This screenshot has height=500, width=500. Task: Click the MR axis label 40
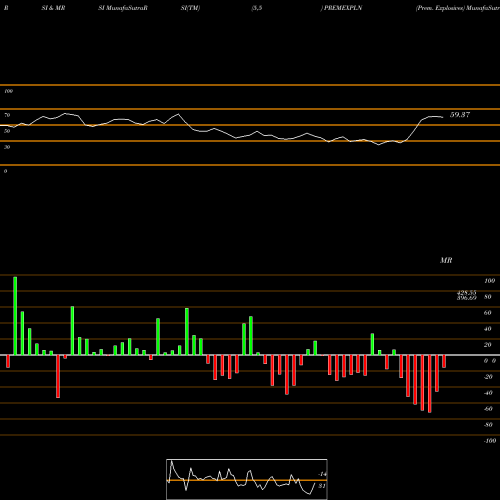[x=488, y=329]
